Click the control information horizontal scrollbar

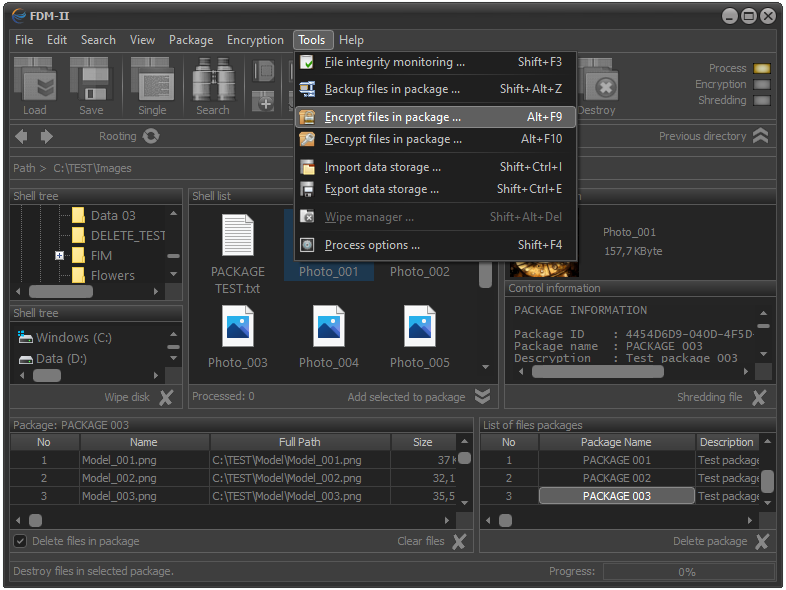pos(598,371)
